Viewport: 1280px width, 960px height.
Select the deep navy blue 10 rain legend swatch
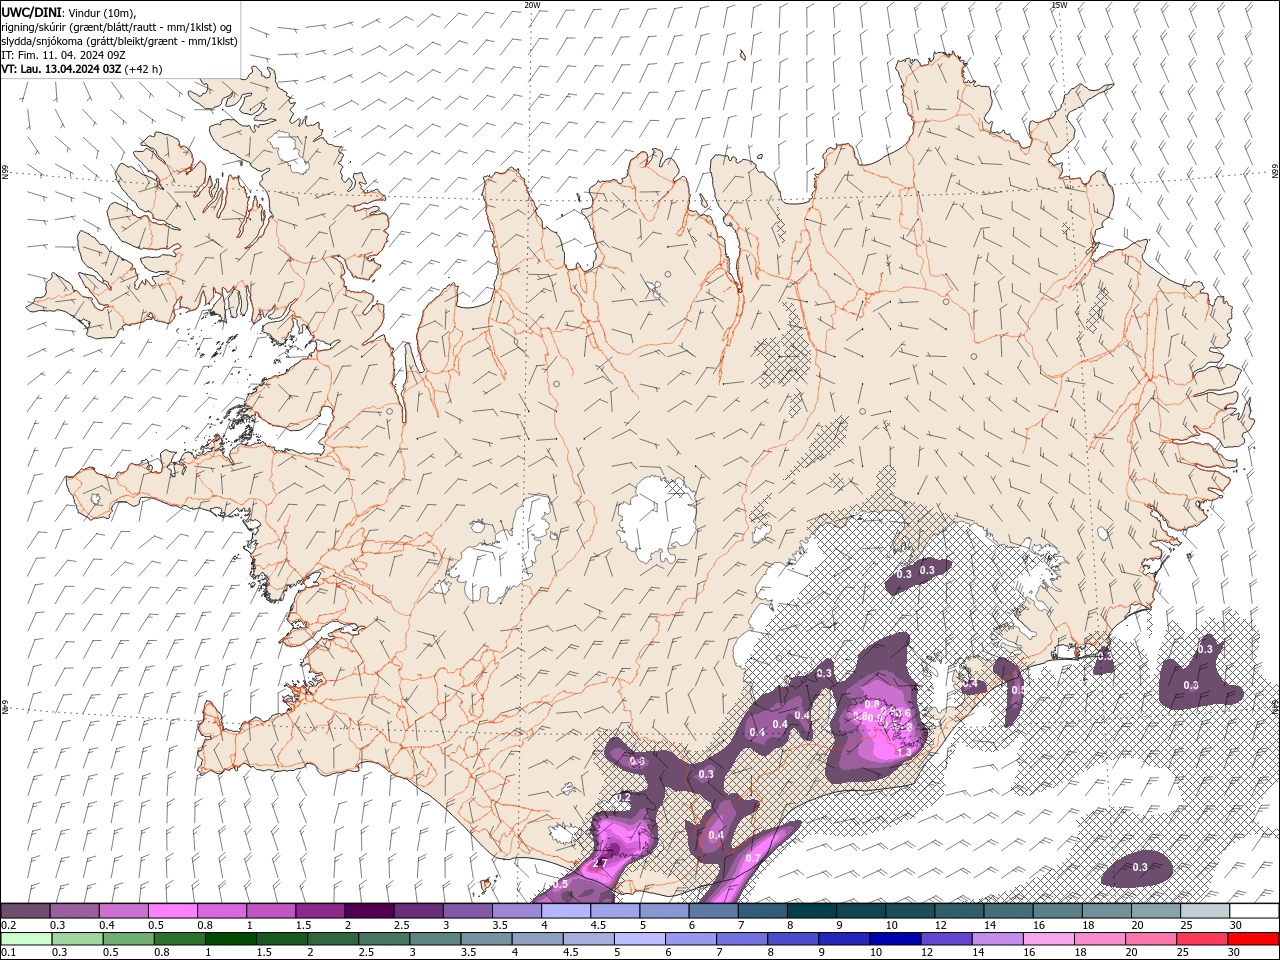(x=894, y=939)
